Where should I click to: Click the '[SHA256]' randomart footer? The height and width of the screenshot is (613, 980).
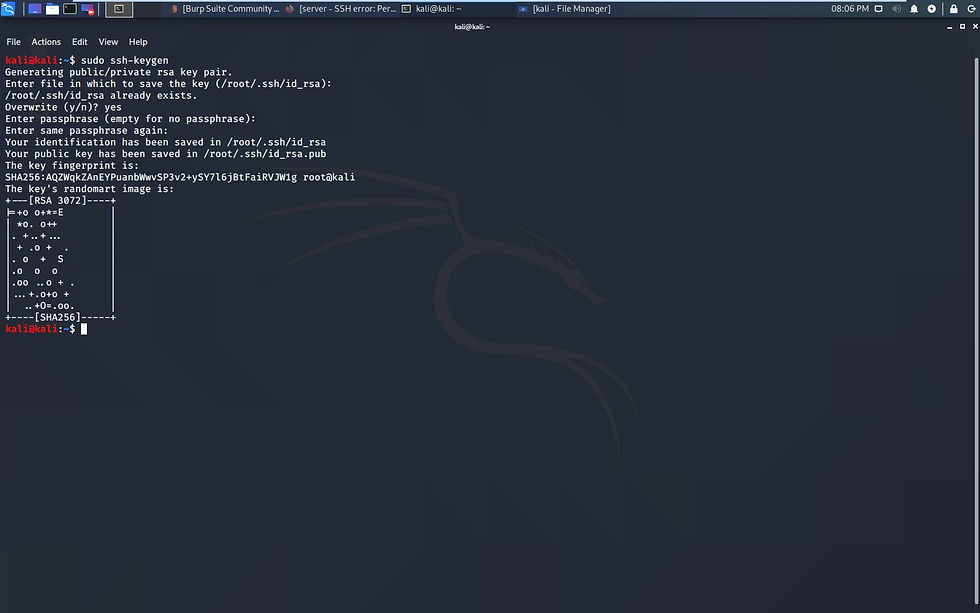[58, 317]
